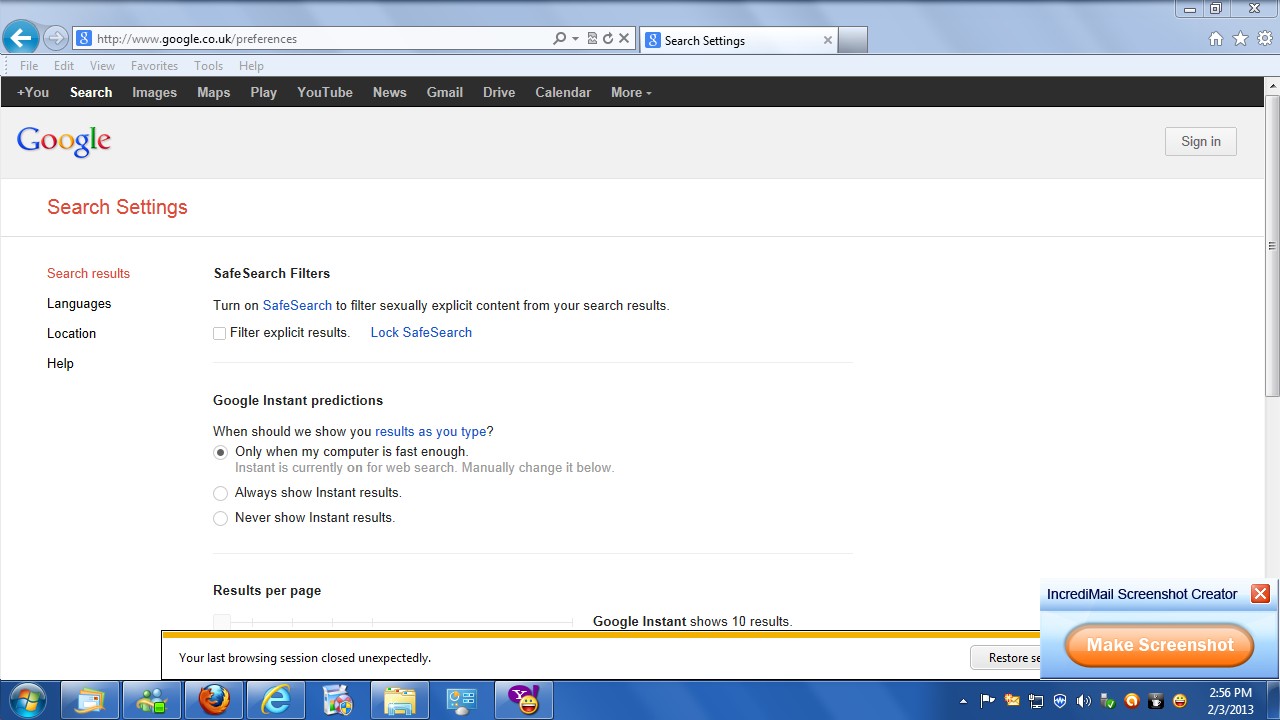Open a new blank tab
This screenshot has height=720, width=1280.
852,40
